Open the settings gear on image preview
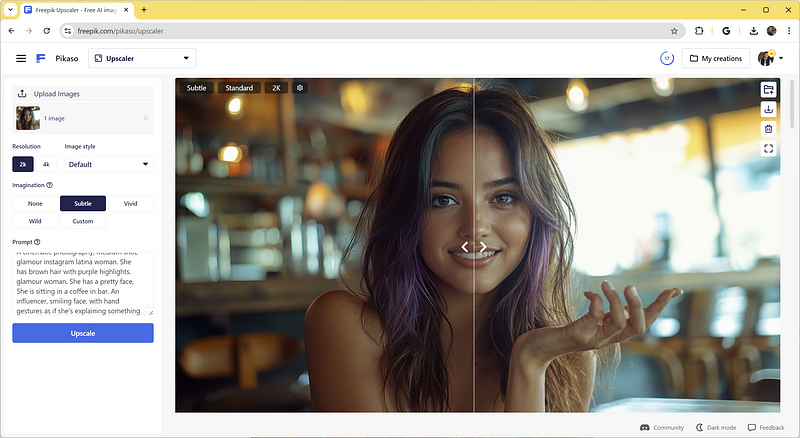 [x=300, y=88]
